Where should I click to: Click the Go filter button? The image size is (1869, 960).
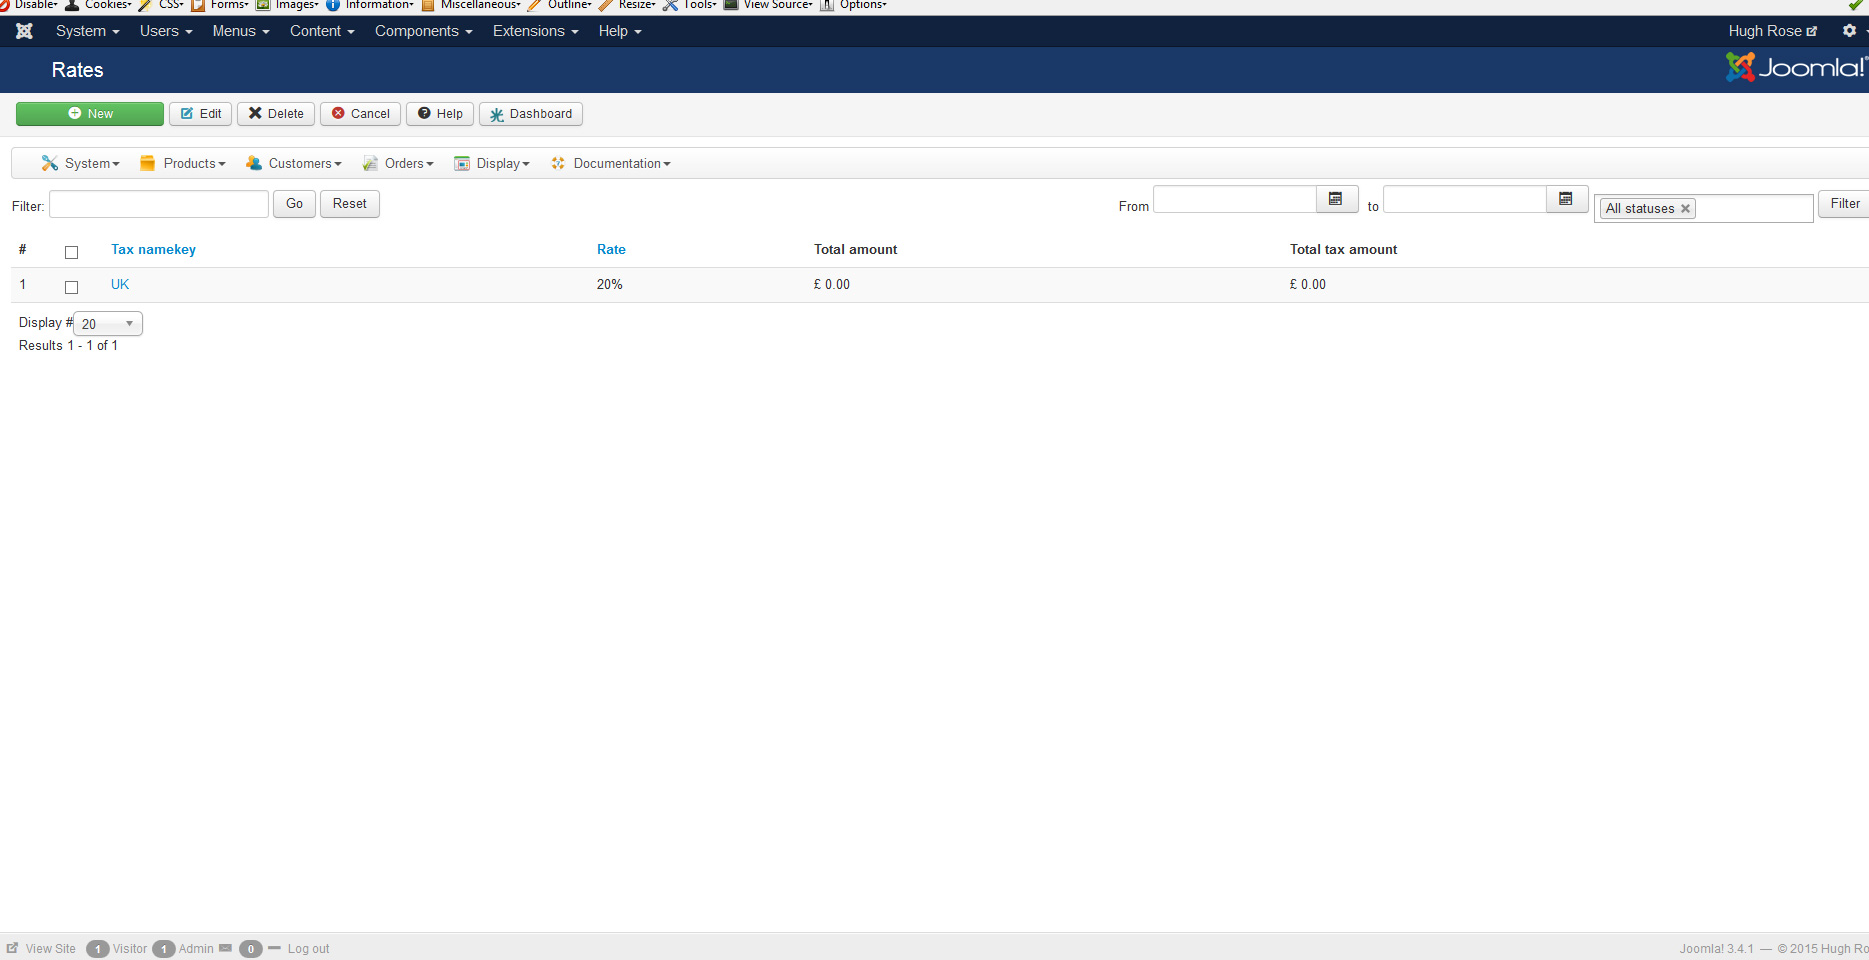[x=294, y=204]
